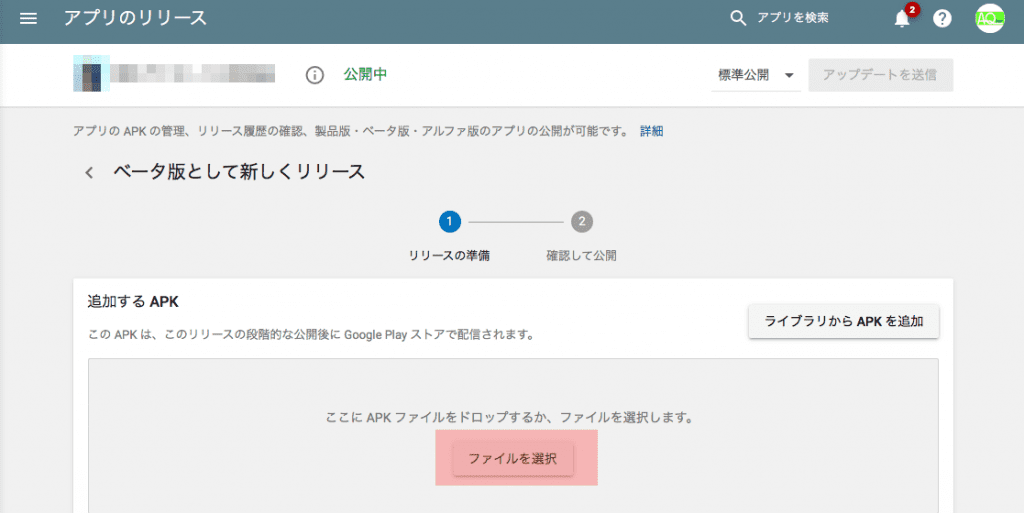Click the search magnifier icon
The height and width of the screenshot is (513, 1024).
(x=738, y=18)
